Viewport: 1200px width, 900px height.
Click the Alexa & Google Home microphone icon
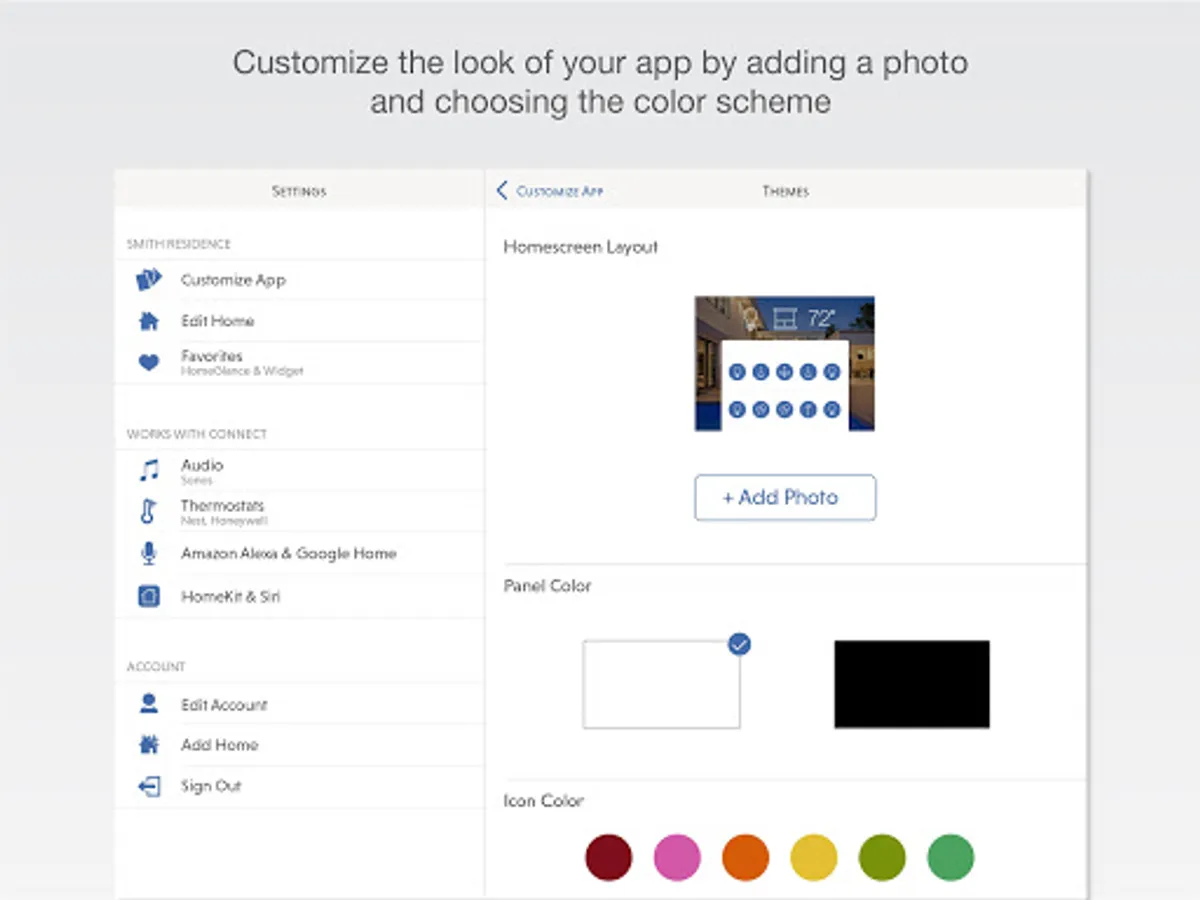pos(149,553)
